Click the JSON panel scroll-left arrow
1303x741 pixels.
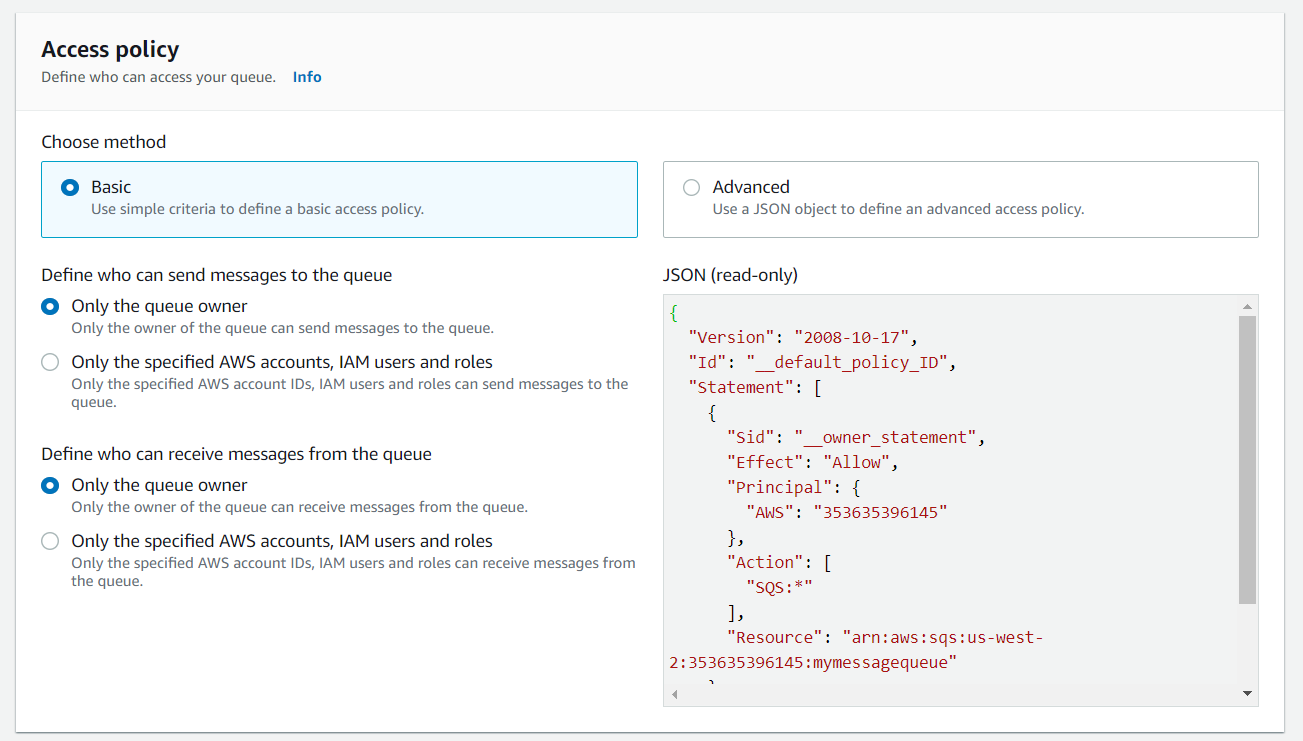point(674,694)
